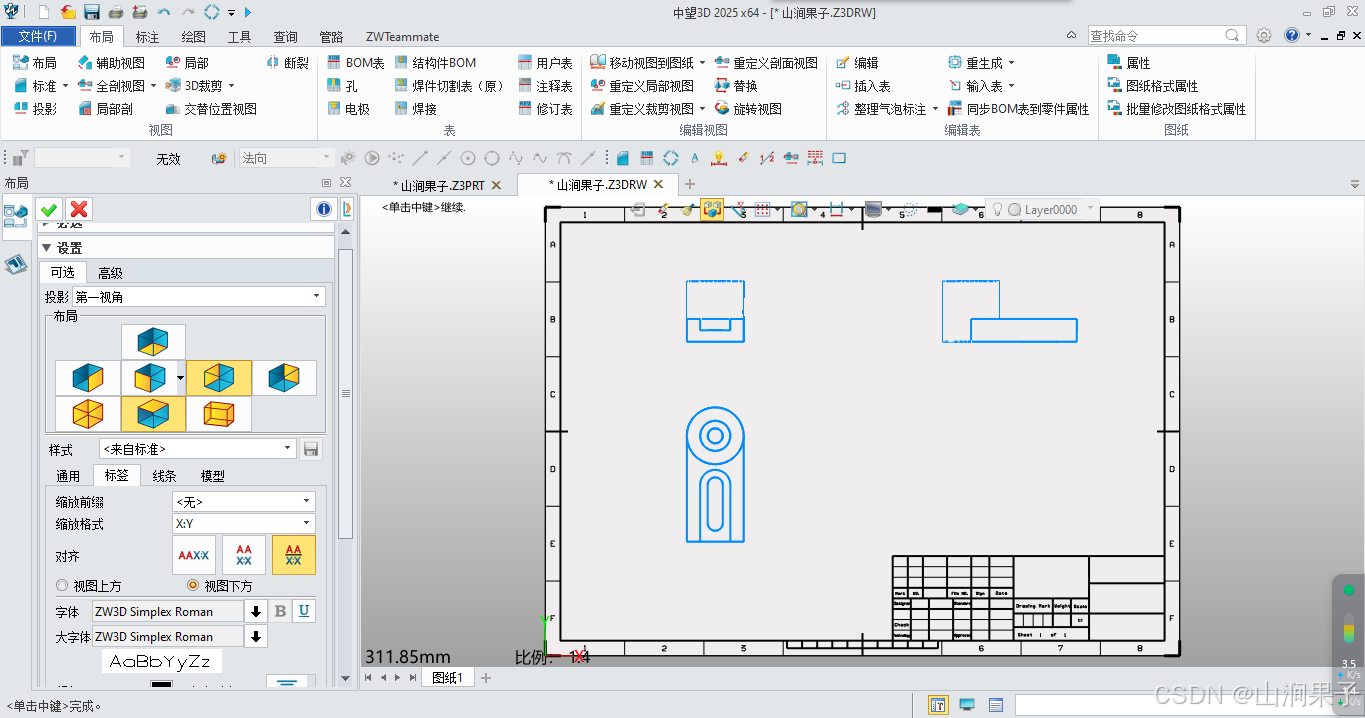Click the 焊接 weld table tool

point(415,109)
